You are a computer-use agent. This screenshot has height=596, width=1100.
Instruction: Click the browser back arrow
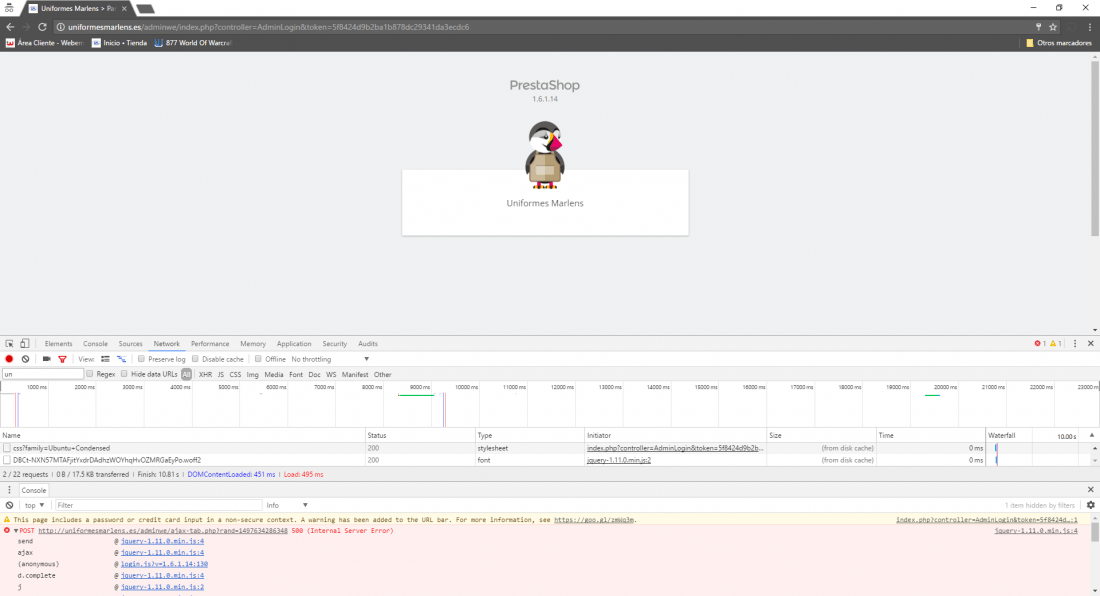click(10, 27)
